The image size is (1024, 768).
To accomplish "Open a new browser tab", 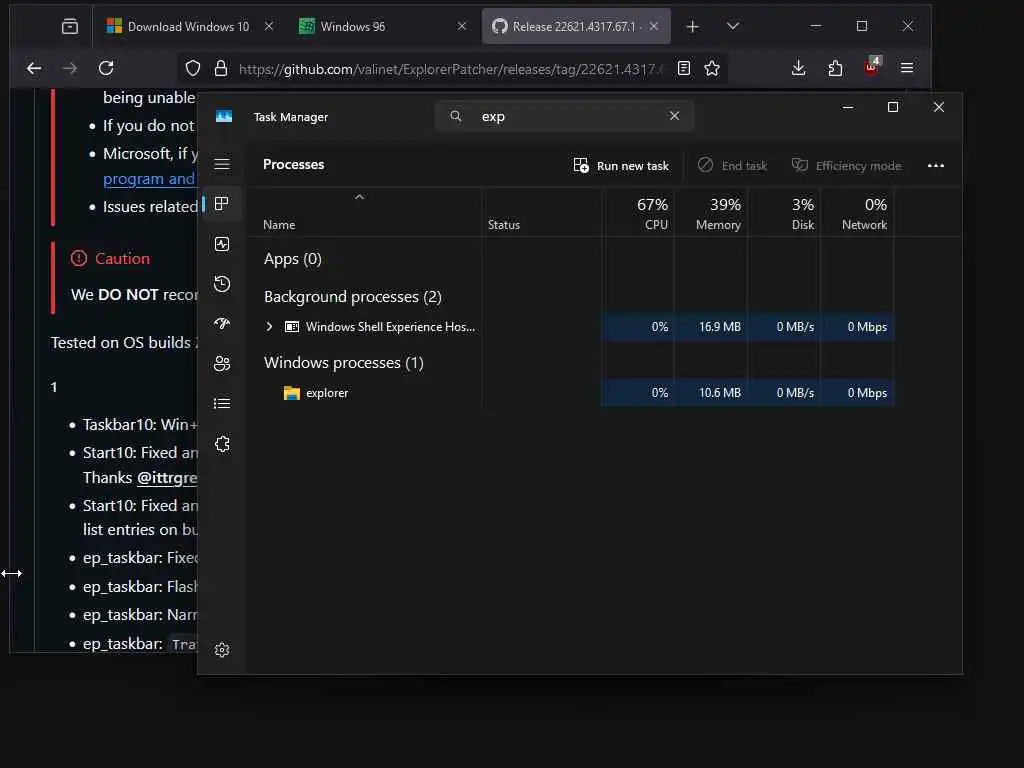I will click(693, 27).
